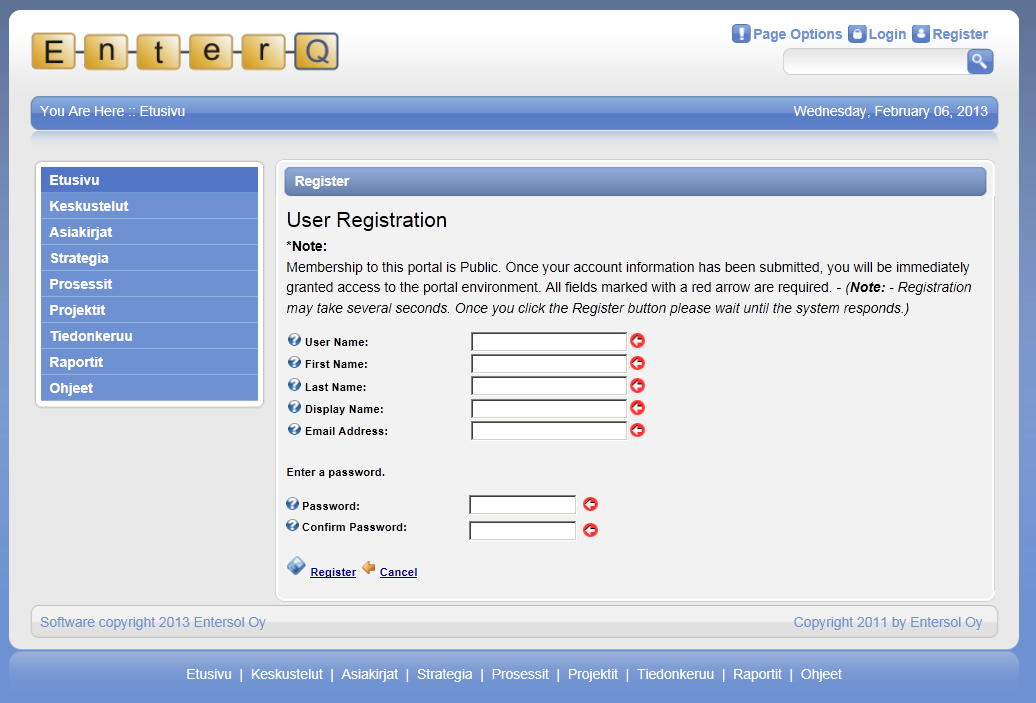Screen dimensions: 1036x703
Task: Click the Login lock icon
Action: 857,34
